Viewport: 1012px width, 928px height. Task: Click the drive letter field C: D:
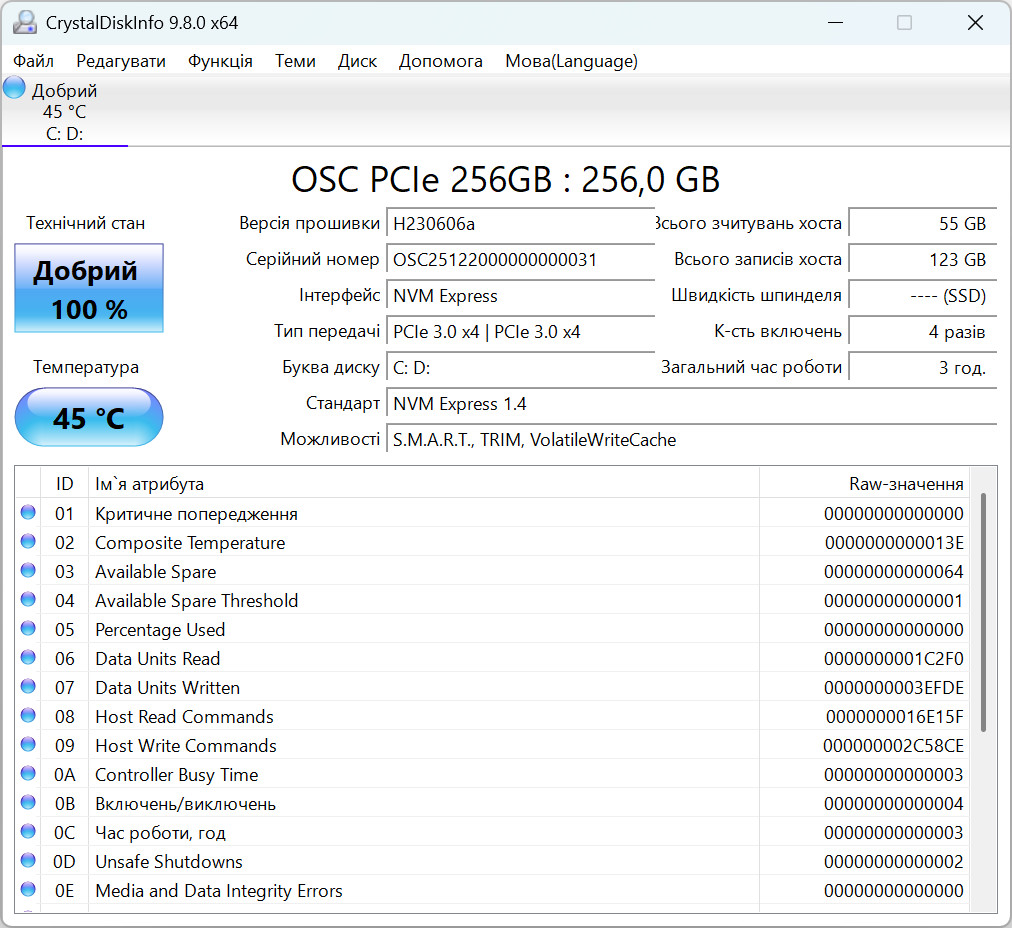[x=520, y=368]
